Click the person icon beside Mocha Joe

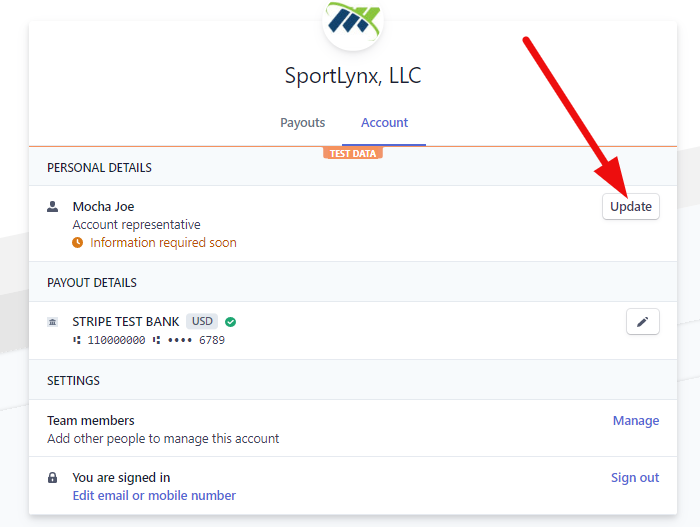(53, 207)
